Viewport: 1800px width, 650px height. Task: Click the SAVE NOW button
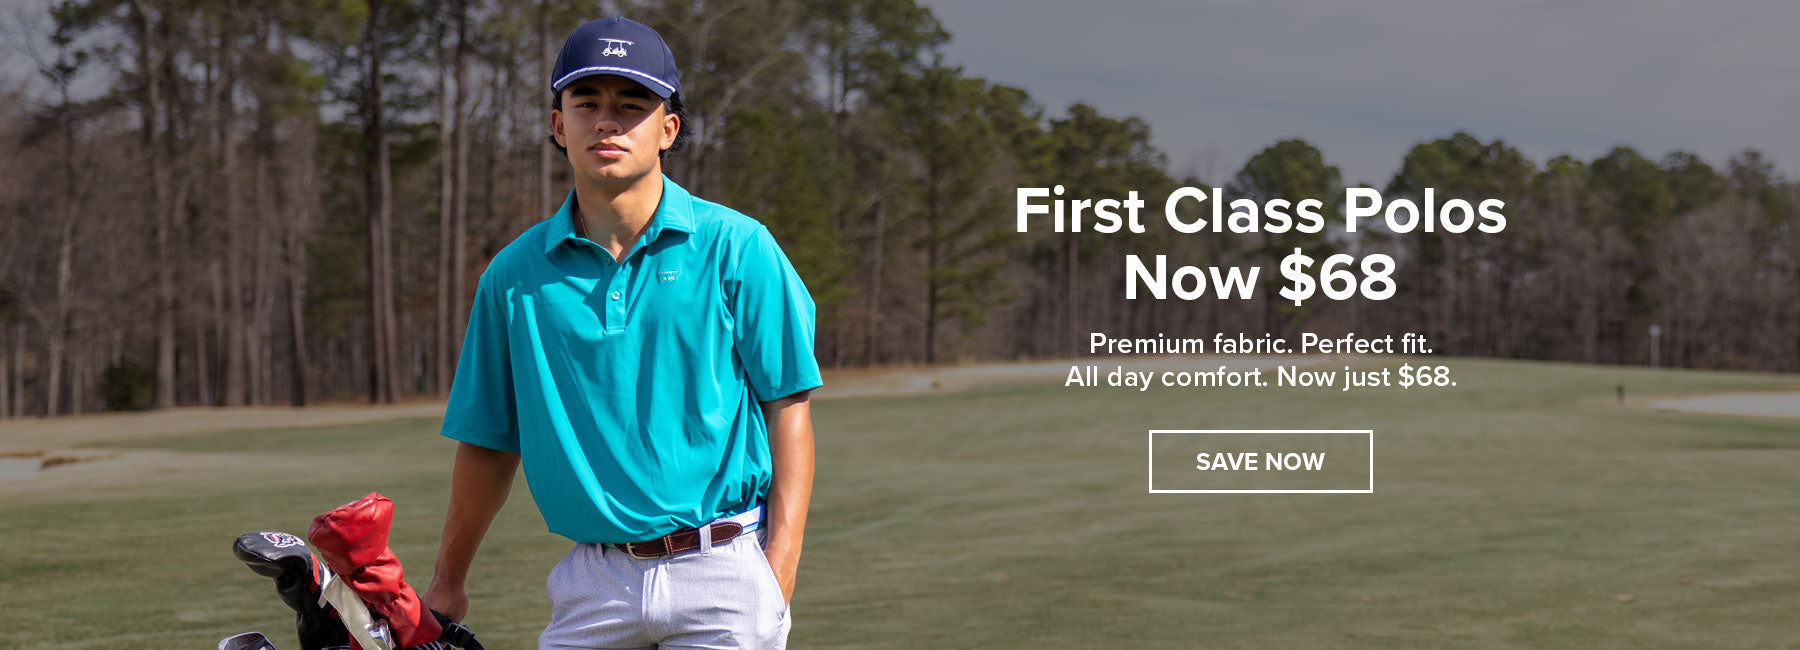(1260, 461)
